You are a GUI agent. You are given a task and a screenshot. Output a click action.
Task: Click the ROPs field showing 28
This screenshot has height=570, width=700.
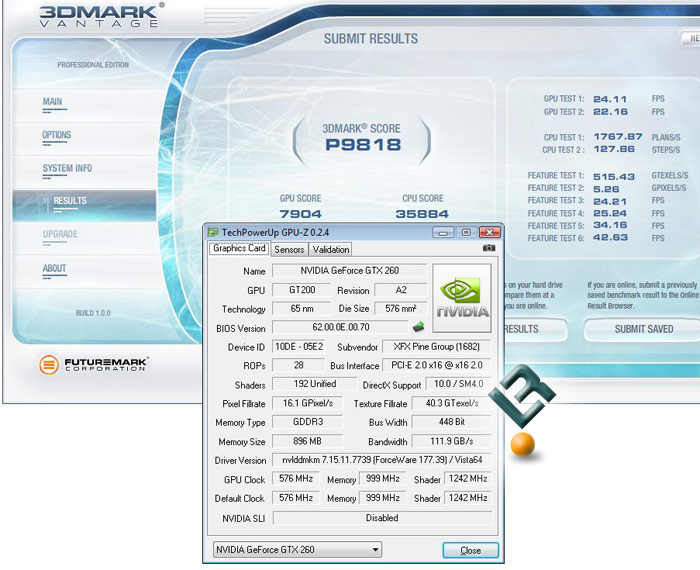299,365
